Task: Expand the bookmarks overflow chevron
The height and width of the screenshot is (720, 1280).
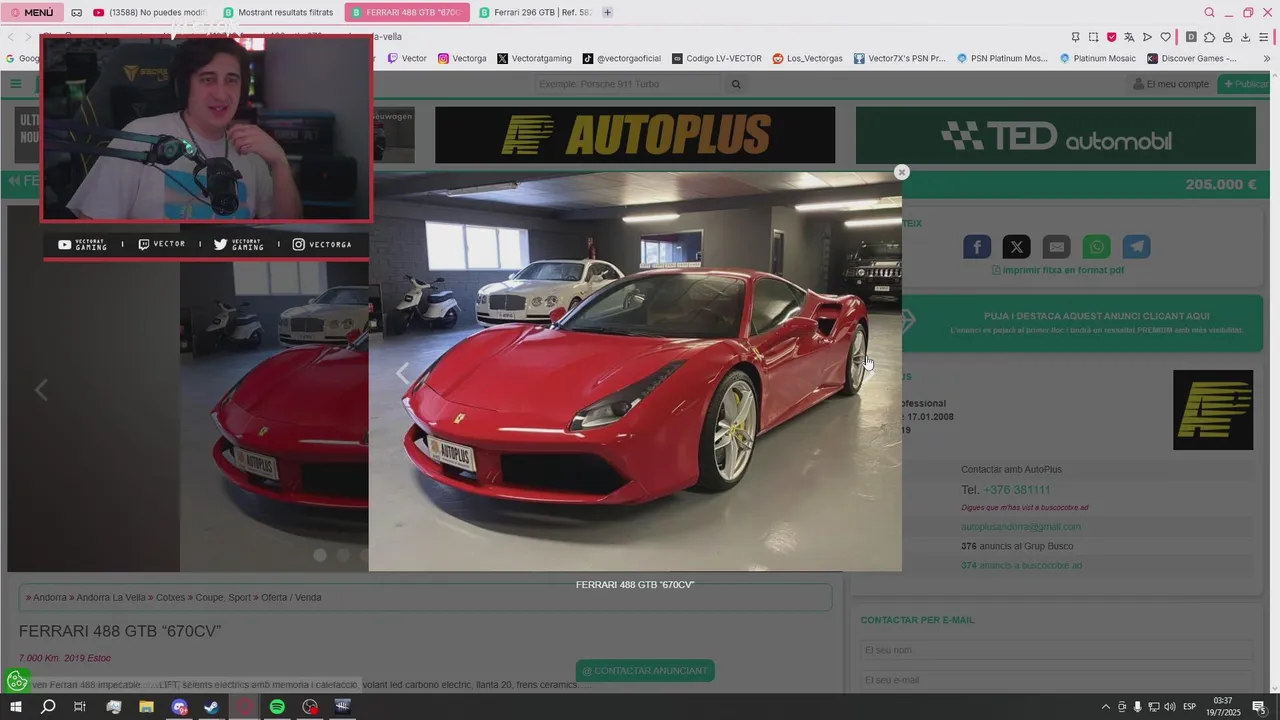Action: coord(1267,58)
